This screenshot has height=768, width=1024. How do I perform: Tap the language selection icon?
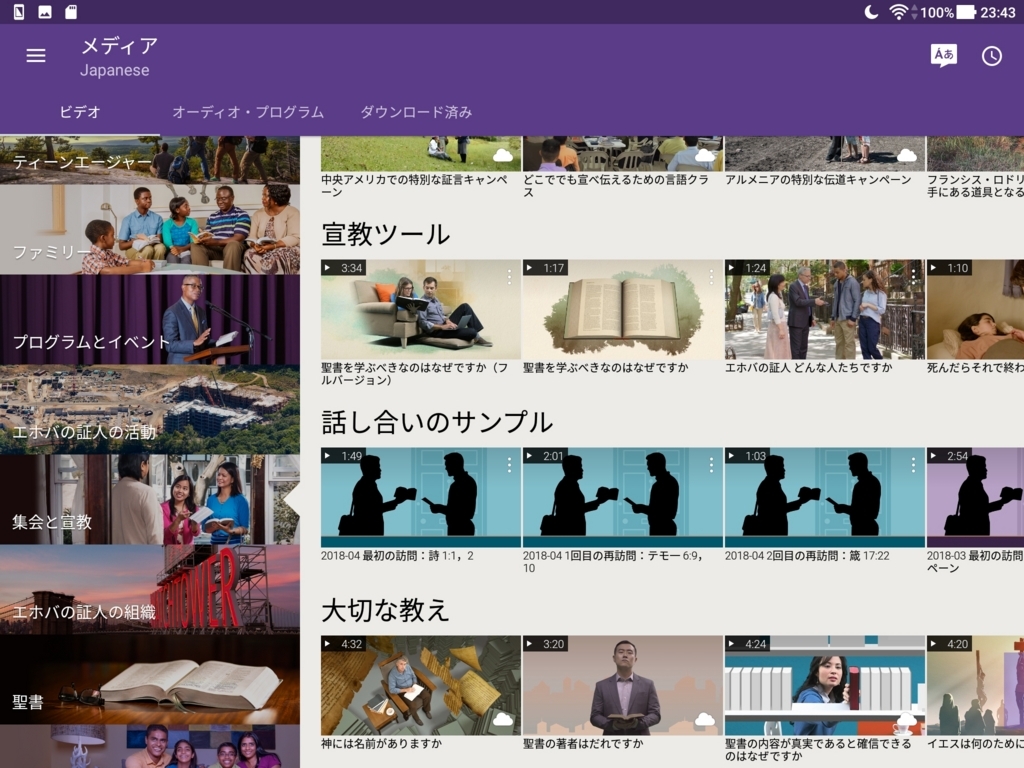coord(943,56)
